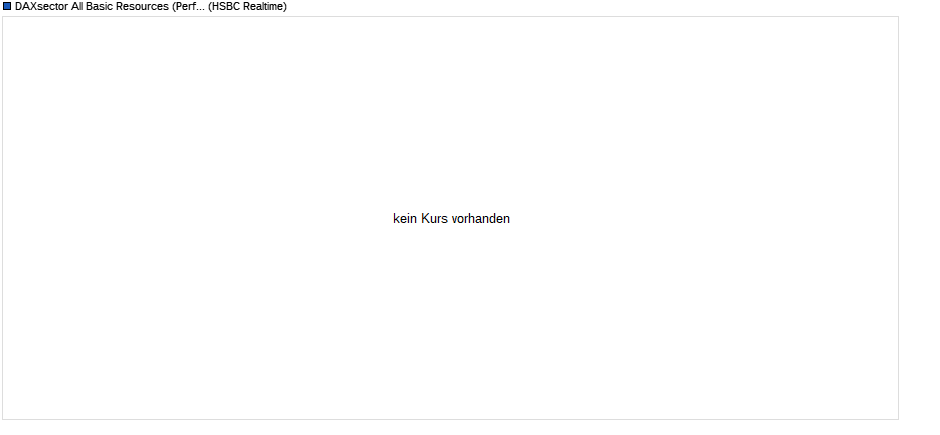
Task: Select the DAXsector All Basic Resources legend label
Action: (x=150, y=7)
